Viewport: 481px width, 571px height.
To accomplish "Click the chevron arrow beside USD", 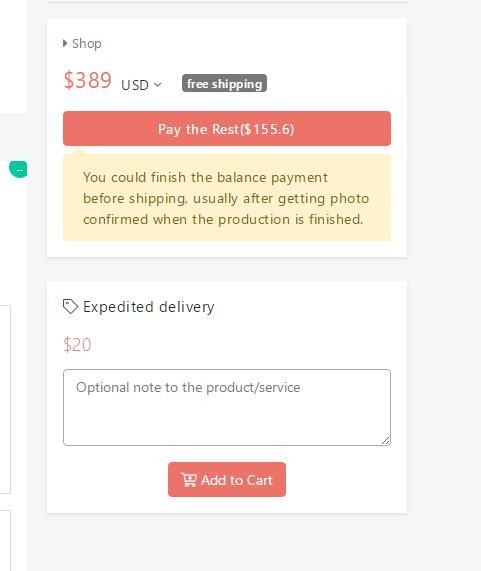I will (158, 85).
